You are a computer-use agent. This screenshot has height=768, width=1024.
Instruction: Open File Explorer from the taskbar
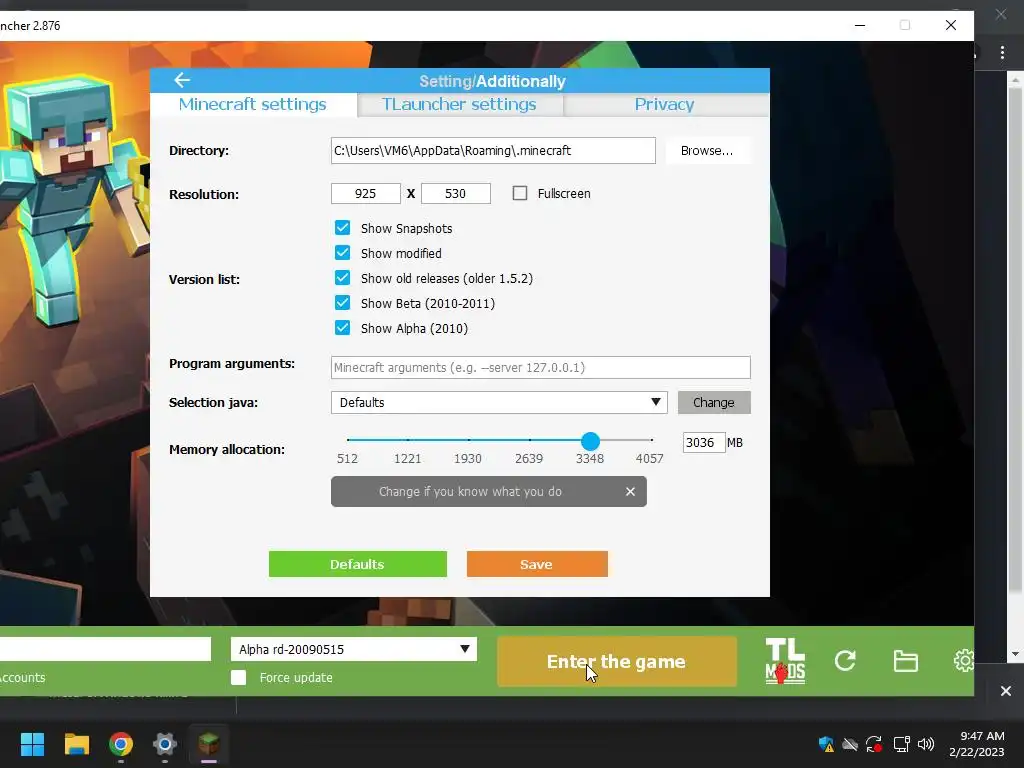pyautogui.click(x=76, y=744)
